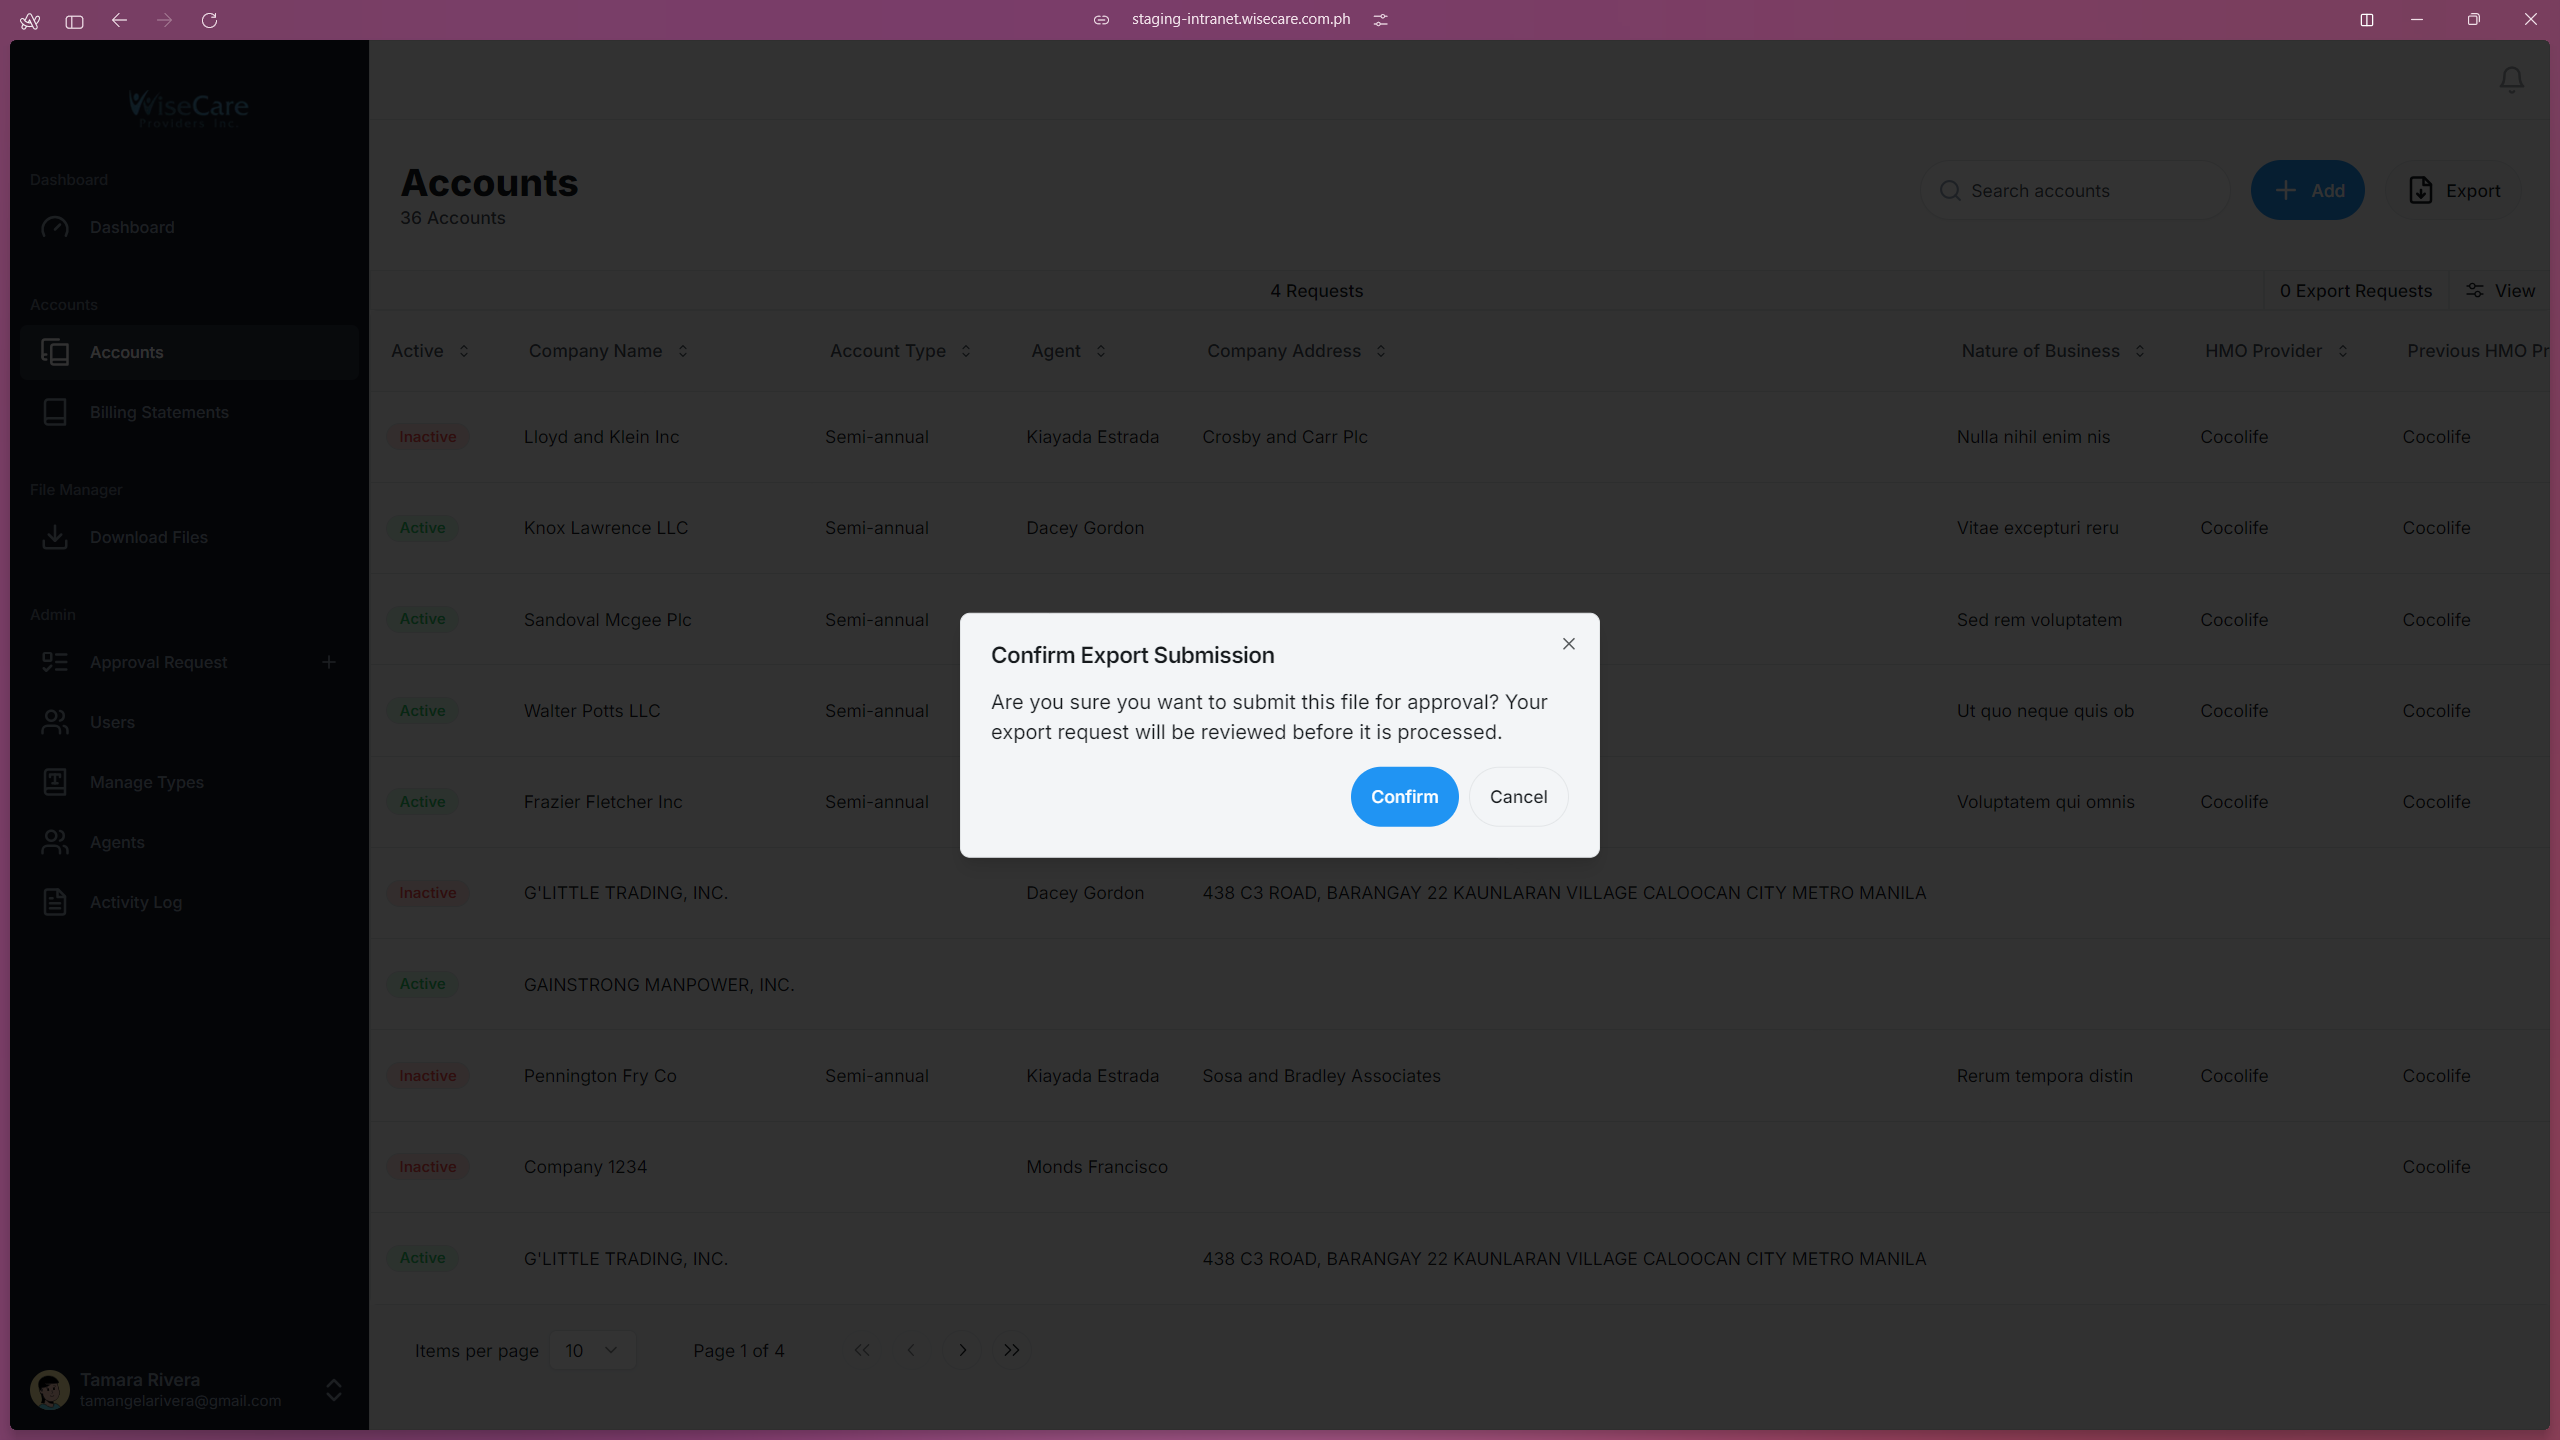This screenshot has height=1440, width=2560.
Task: Select the Accounts icon in the sidebar
Action: [x=56, y=352]
